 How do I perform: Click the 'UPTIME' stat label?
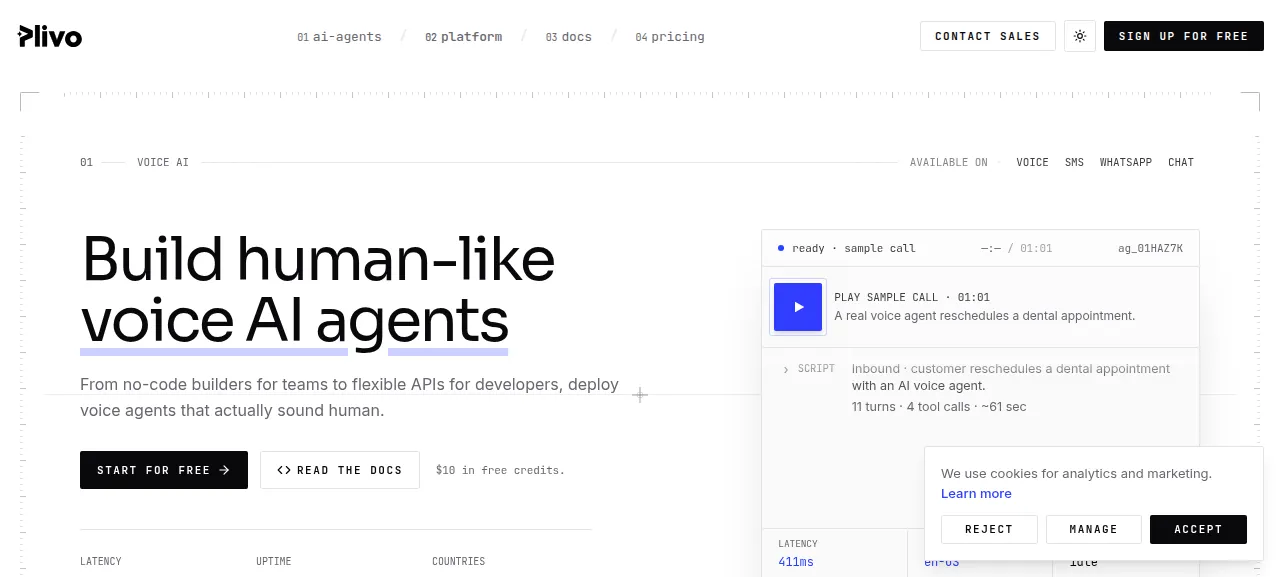(273, 562)
